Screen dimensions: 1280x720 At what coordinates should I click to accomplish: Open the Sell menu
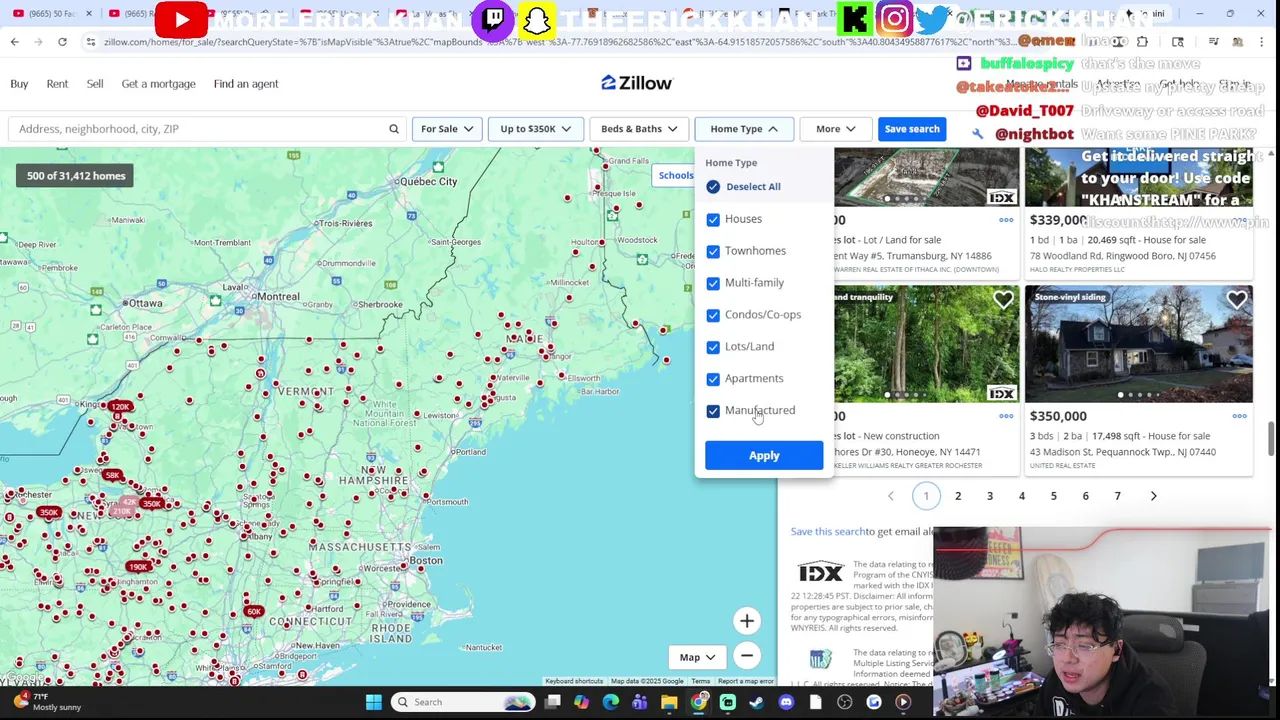point(95,84)
